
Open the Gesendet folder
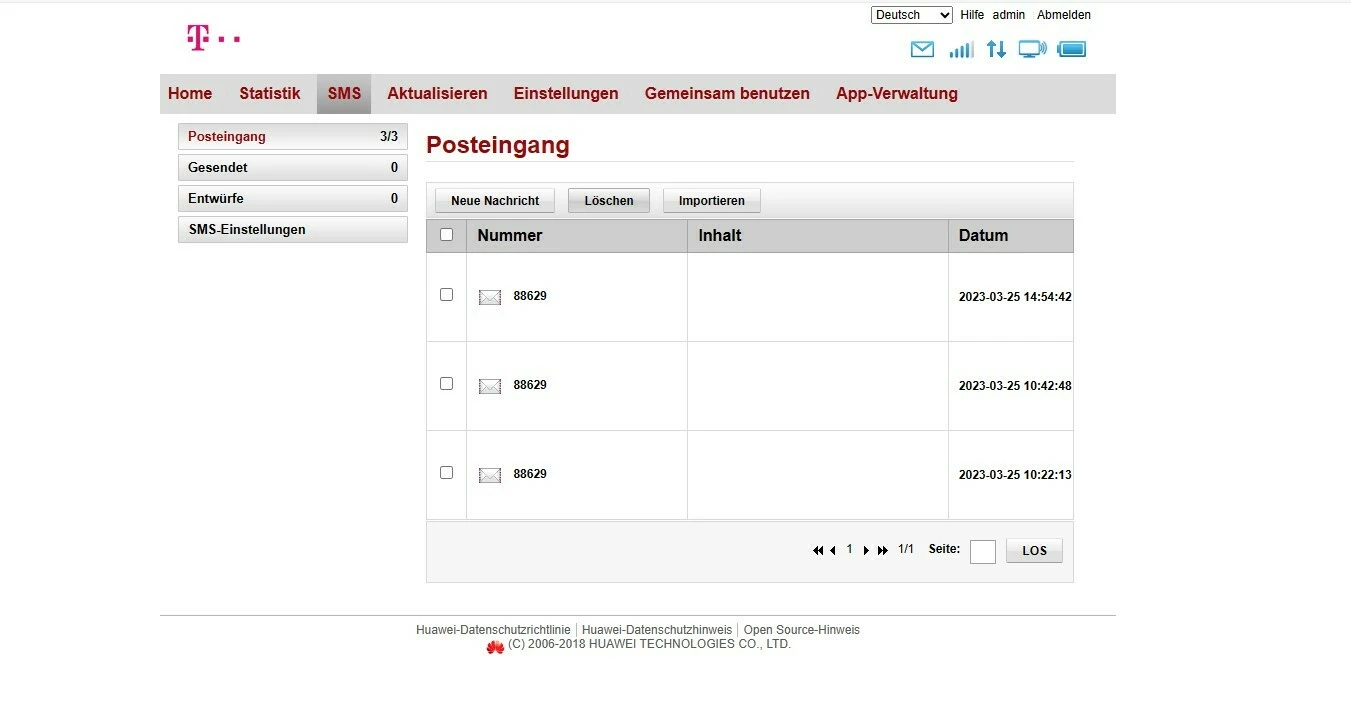click(293, 168)
